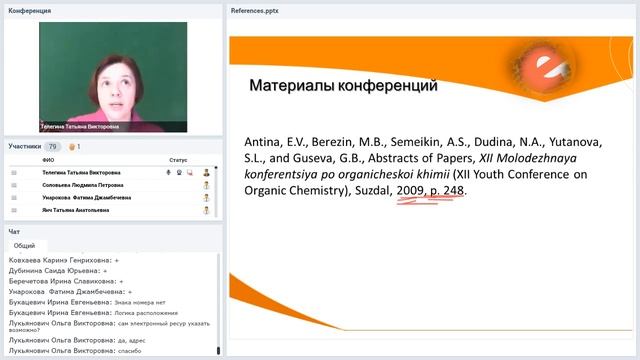Select participant Соловьева Людмила Петровна
Image resolution: width=640 pixels, height=360 pixels.
click(83, 185)
